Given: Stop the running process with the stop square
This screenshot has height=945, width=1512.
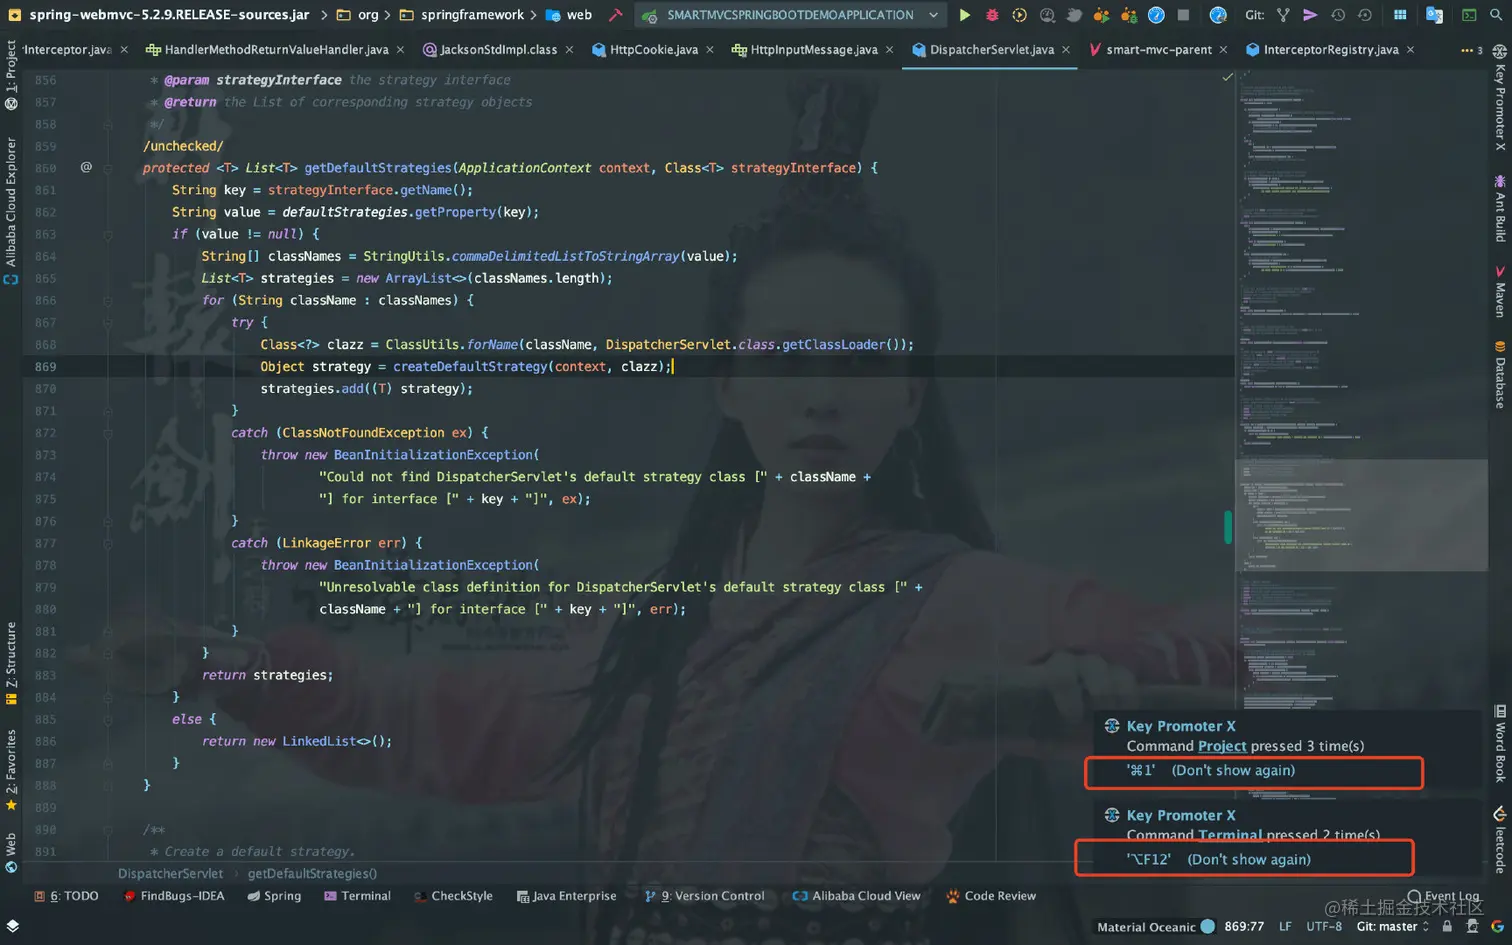Looking at the screenshot, I should pos(1183,15).
